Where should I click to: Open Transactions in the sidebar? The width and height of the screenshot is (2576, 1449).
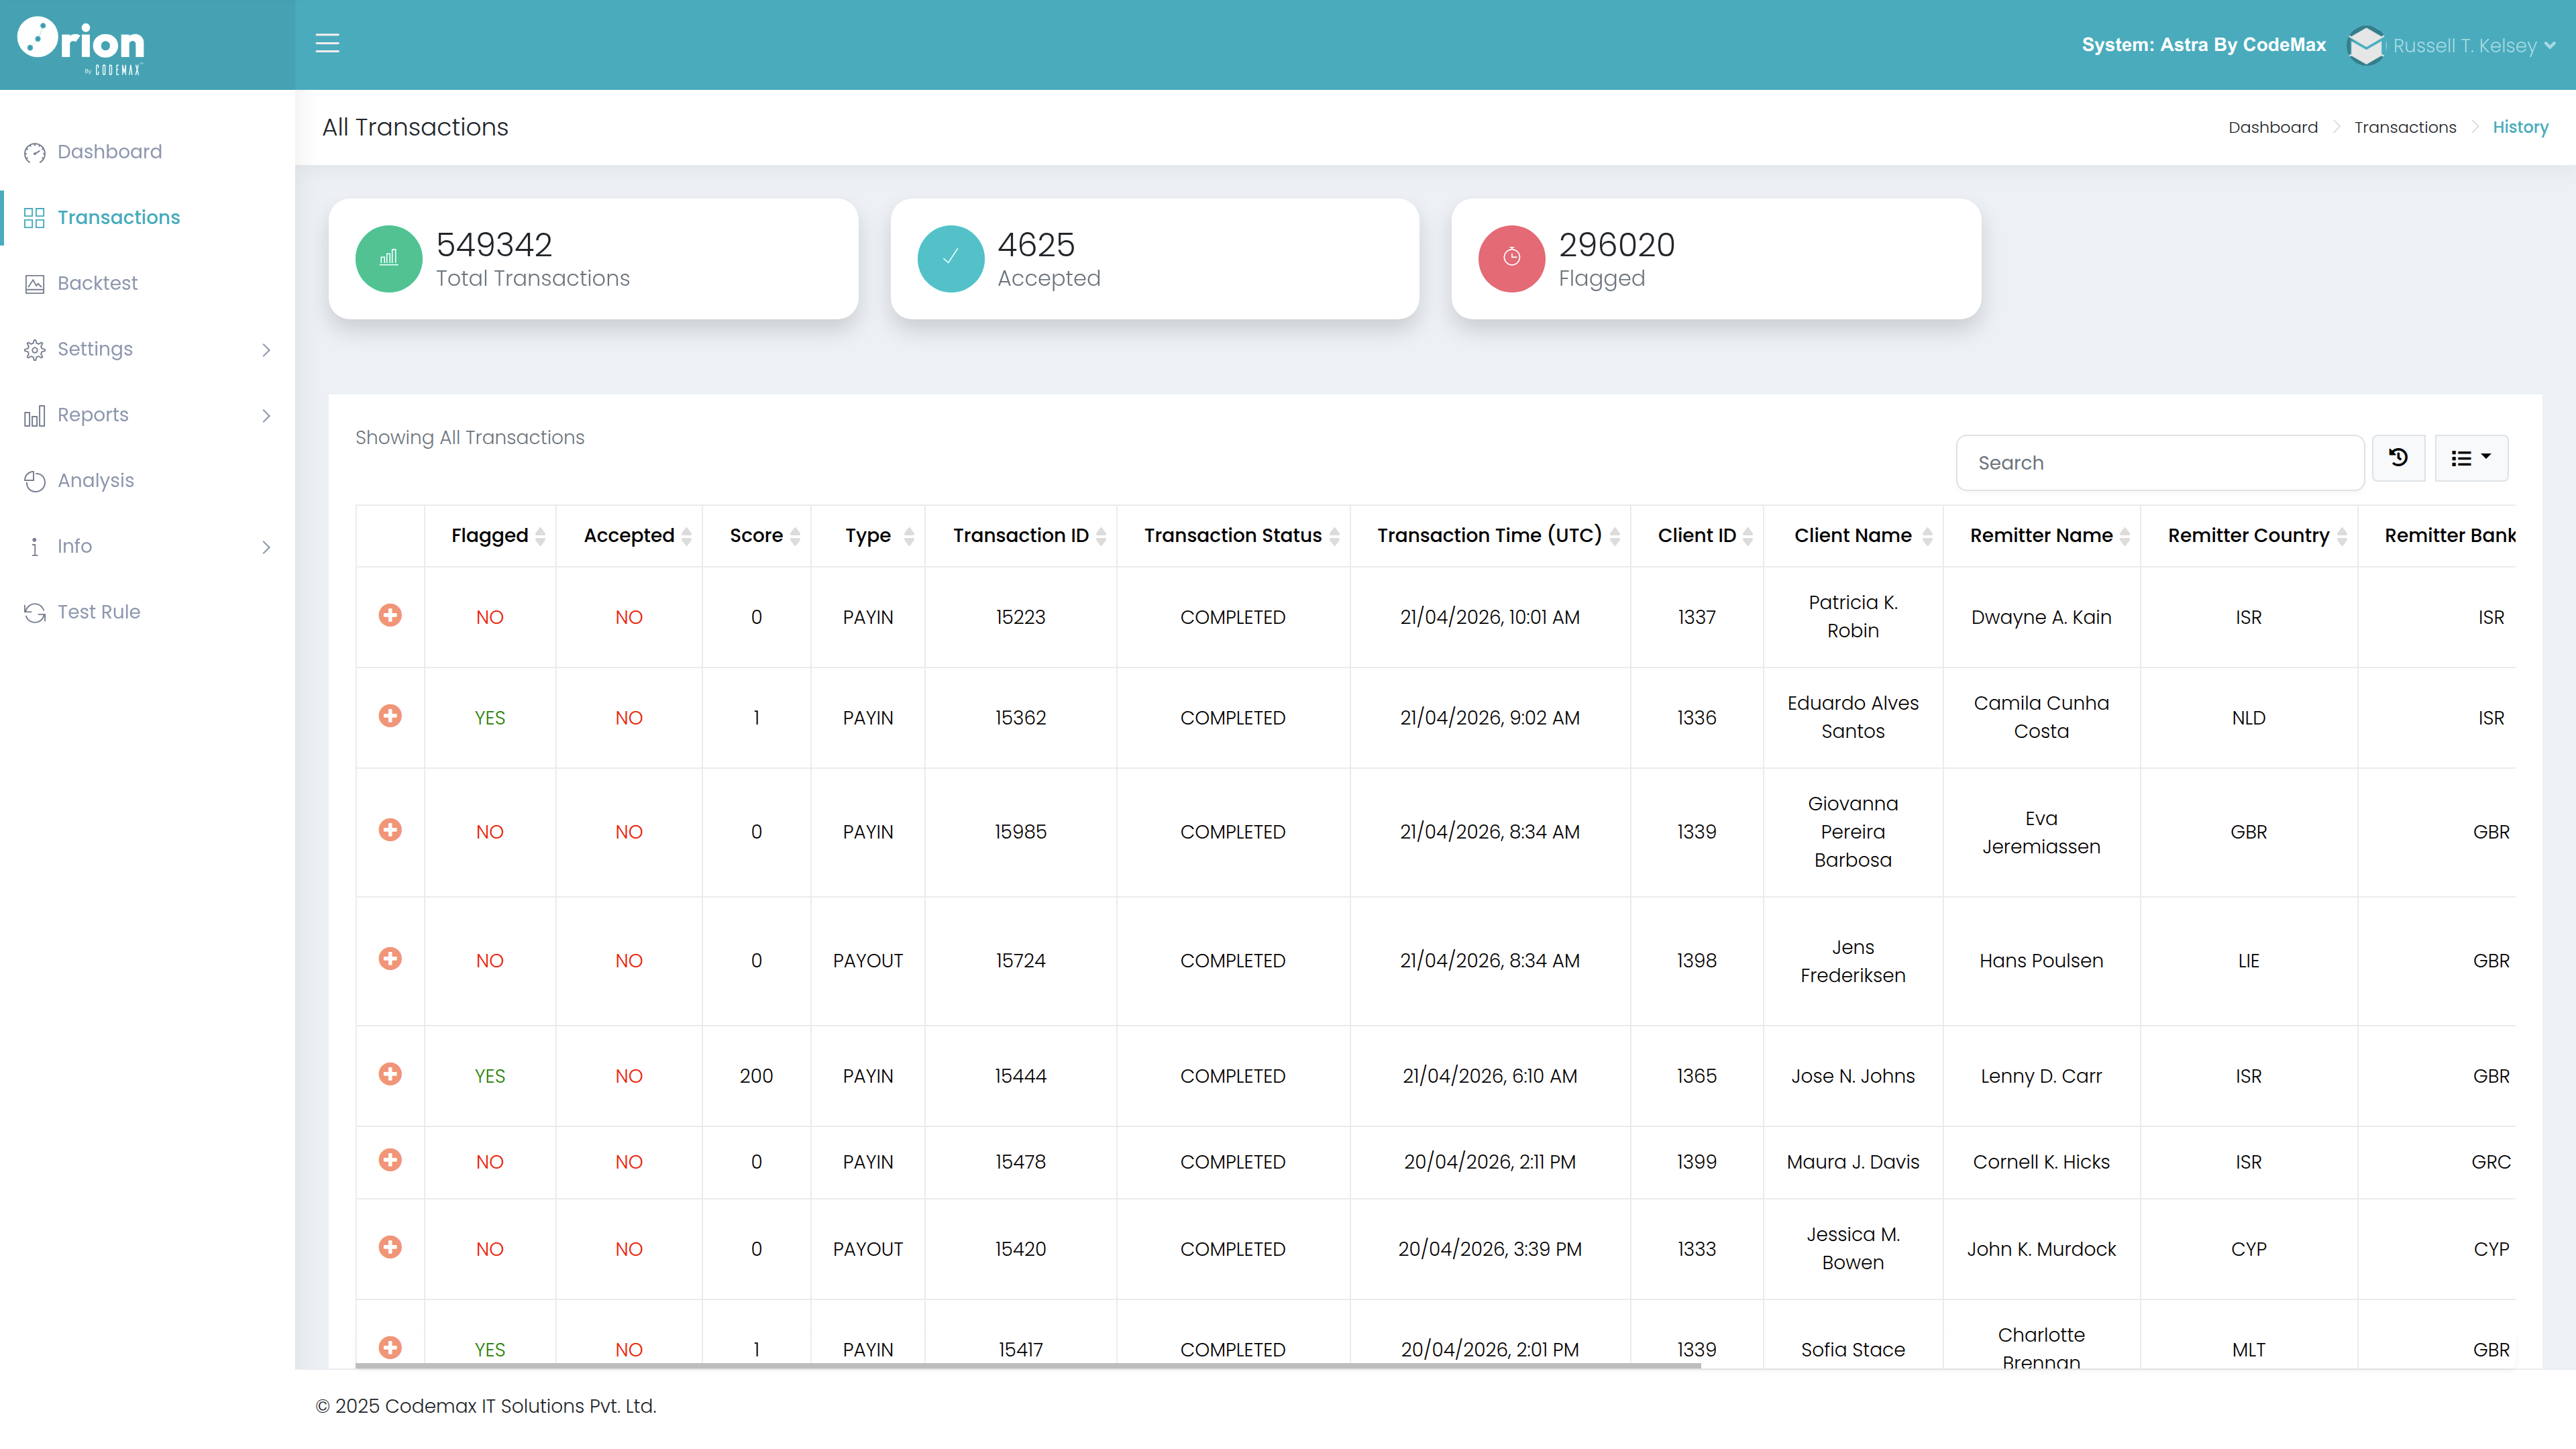pyautogui.click(x=118, y=218)
